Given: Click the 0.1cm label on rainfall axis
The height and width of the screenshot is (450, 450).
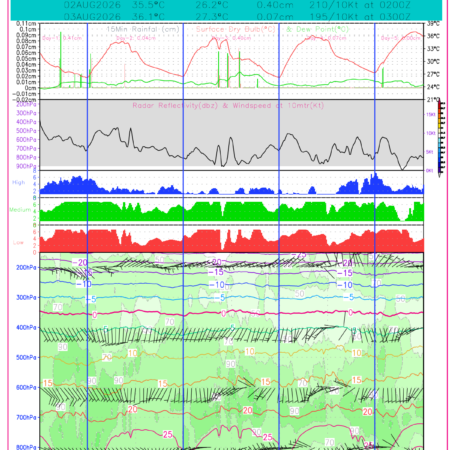Looking at the screenshot, I should (x=28, y=29).
